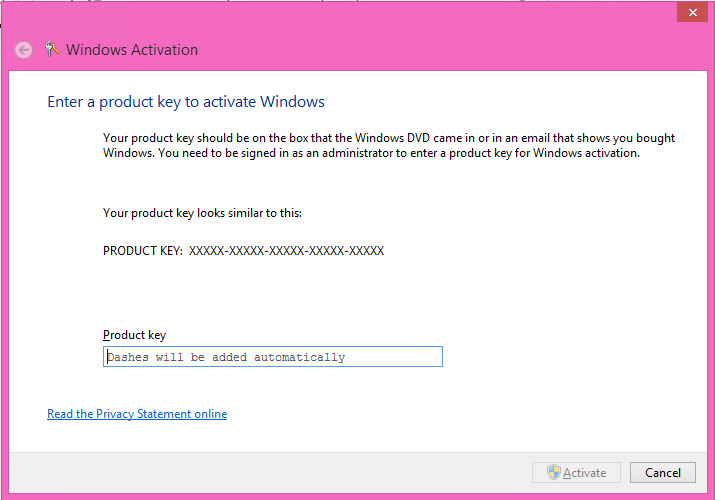The image size is (715, 500).
Task: Click the sentence about signing in as administrator
Action: [x=399, y=153]
